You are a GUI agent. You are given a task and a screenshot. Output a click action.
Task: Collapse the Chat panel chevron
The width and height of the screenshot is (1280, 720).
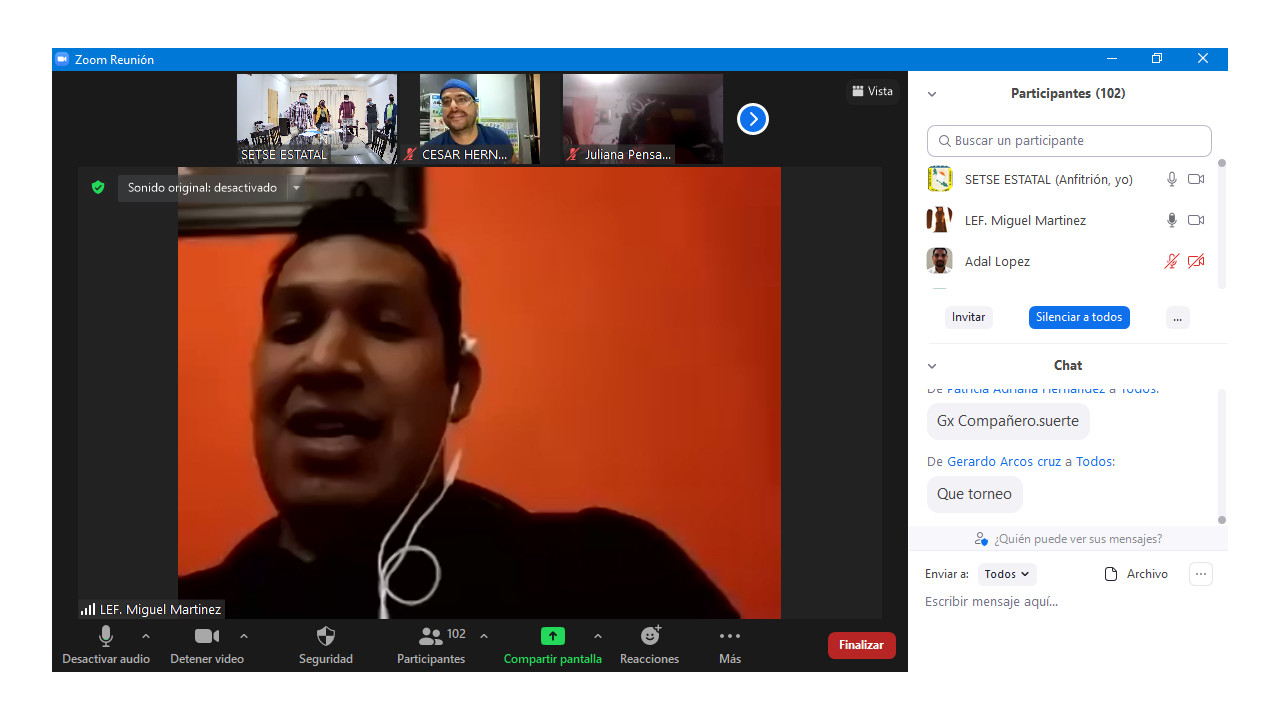(x=932, y=366)
